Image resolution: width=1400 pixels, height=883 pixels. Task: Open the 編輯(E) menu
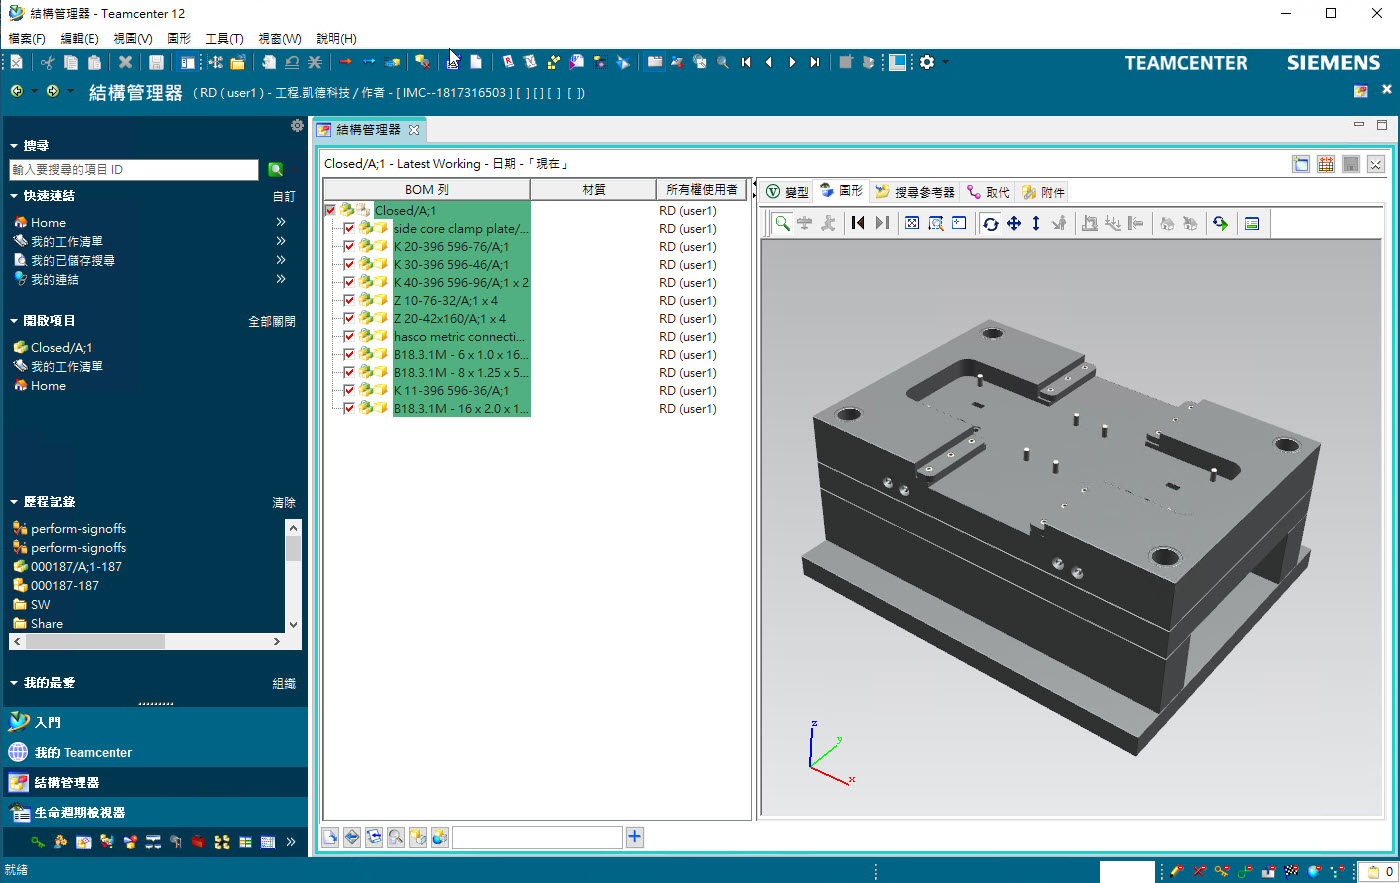79,38
